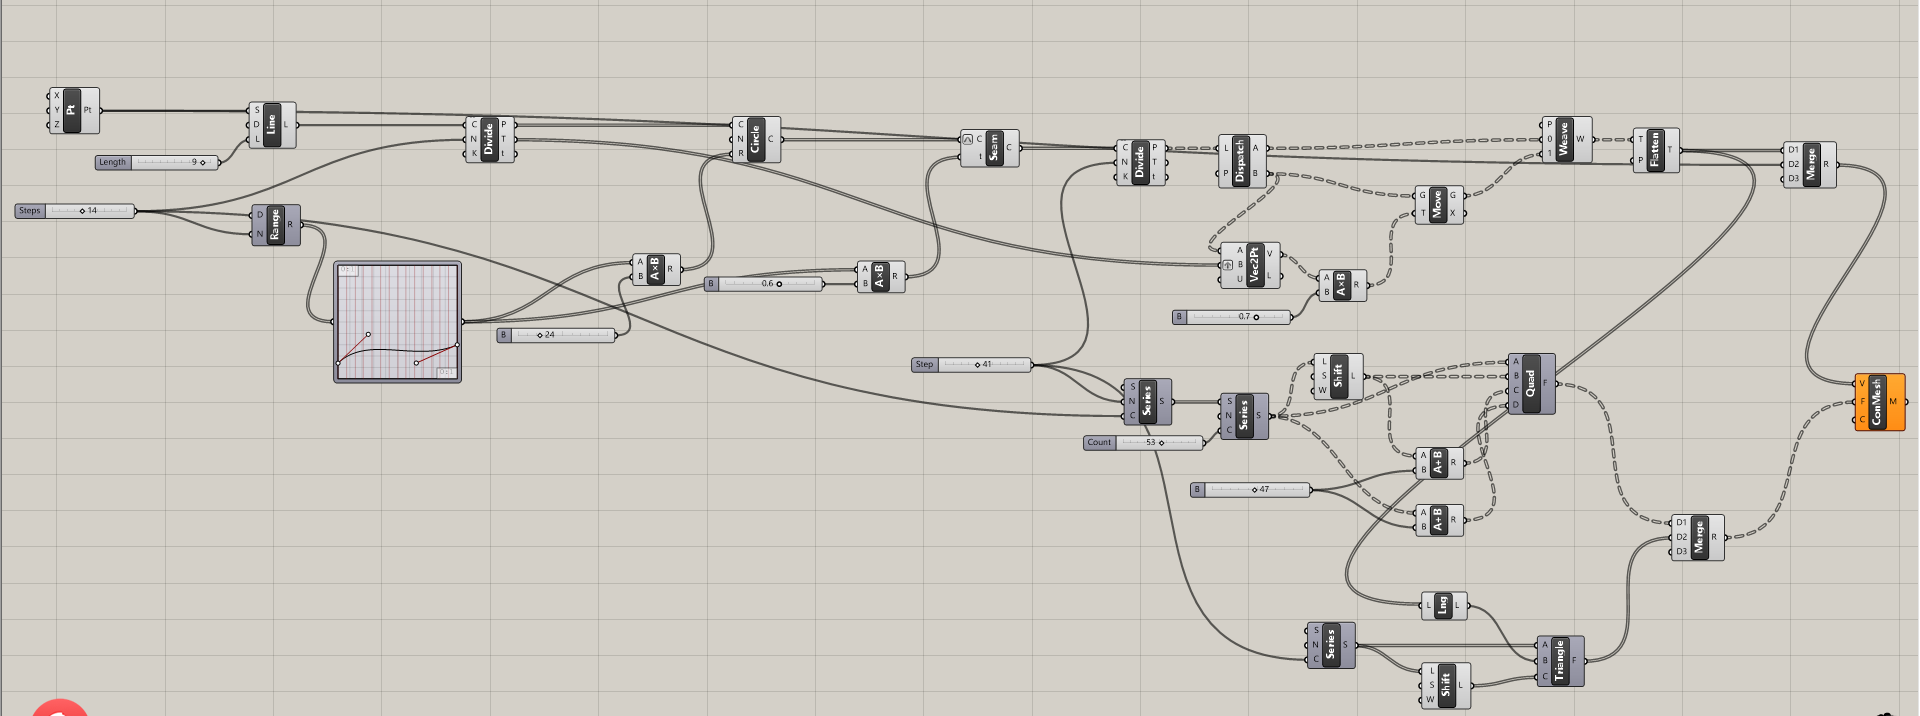Click the Line component node
This screenshot has height=716, width=1920.
[271, 125]
